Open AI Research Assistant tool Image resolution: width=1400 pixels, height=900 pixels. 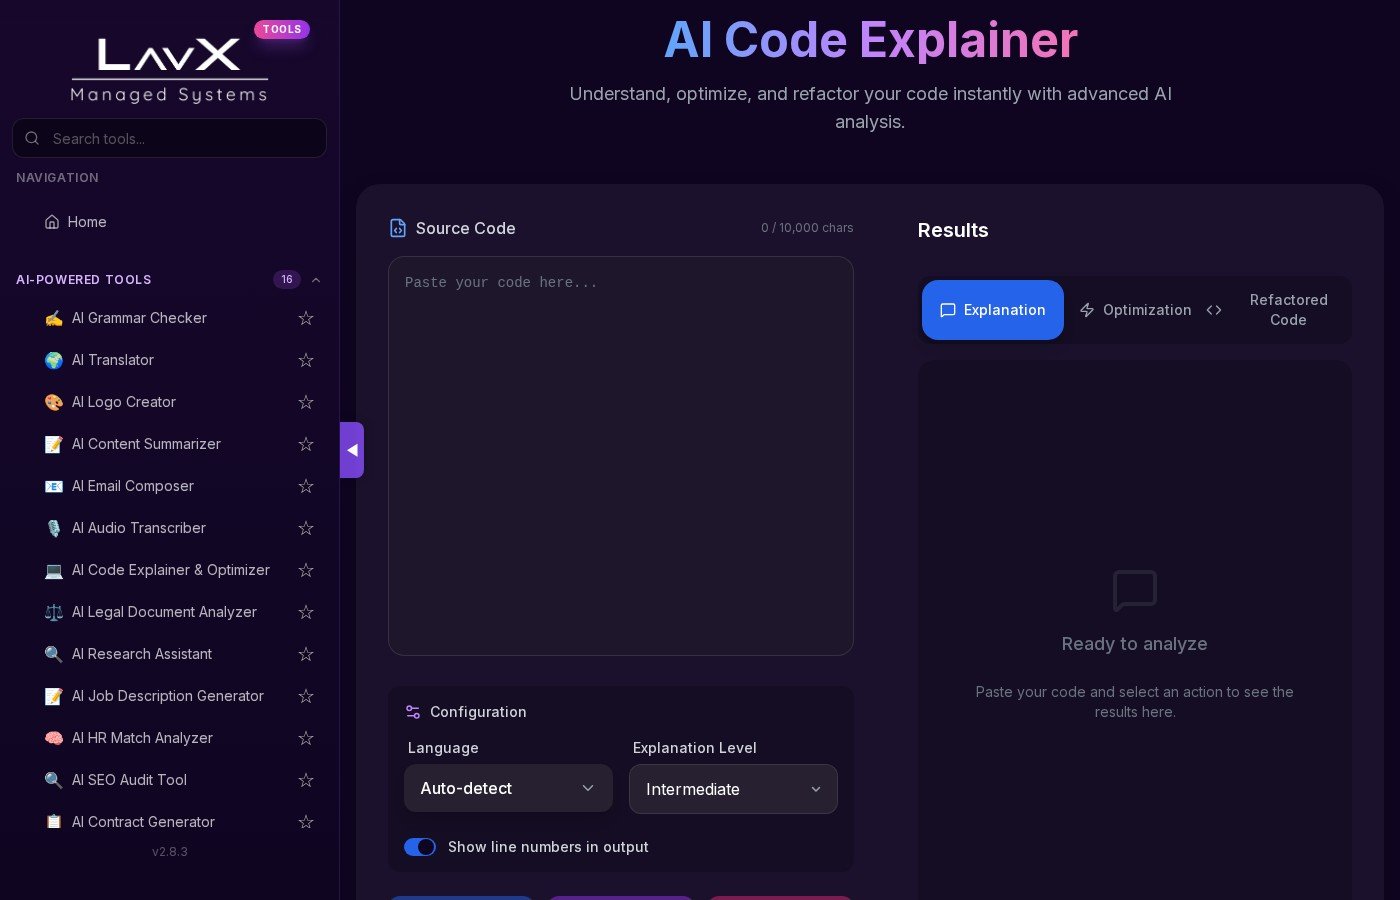click(x=142, y=654)
